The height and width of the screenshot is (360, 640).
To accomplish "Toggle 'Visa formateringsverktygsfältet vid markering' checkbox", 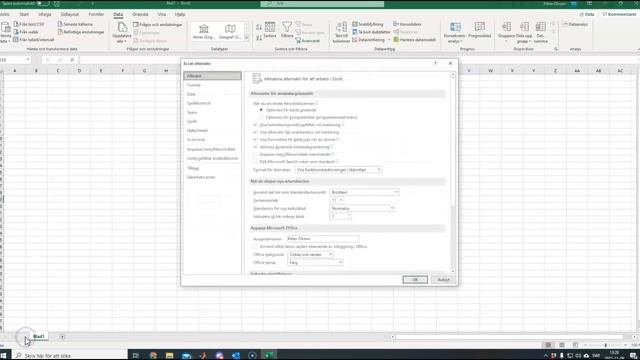I will (256, 125).
